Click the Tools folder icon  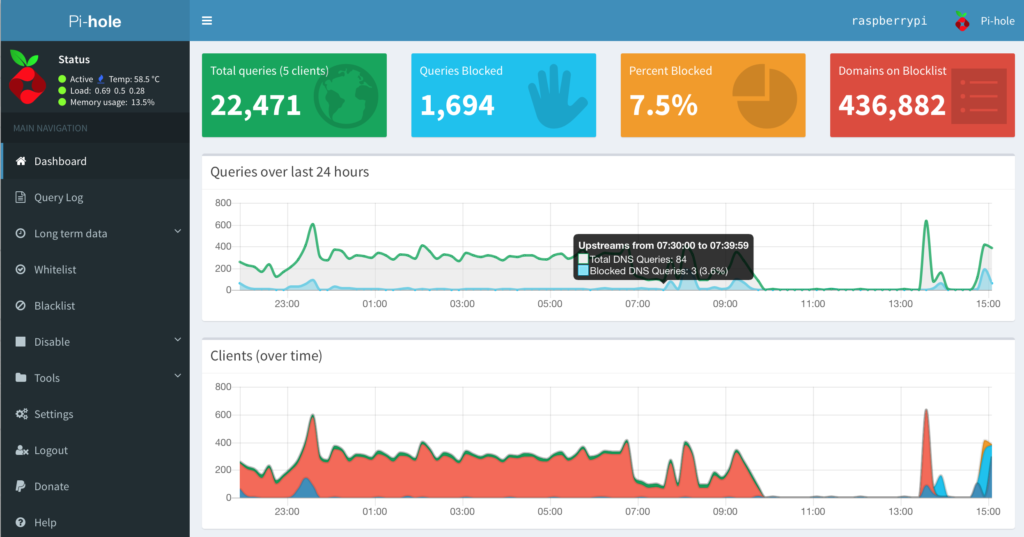[x=21, y=378]
